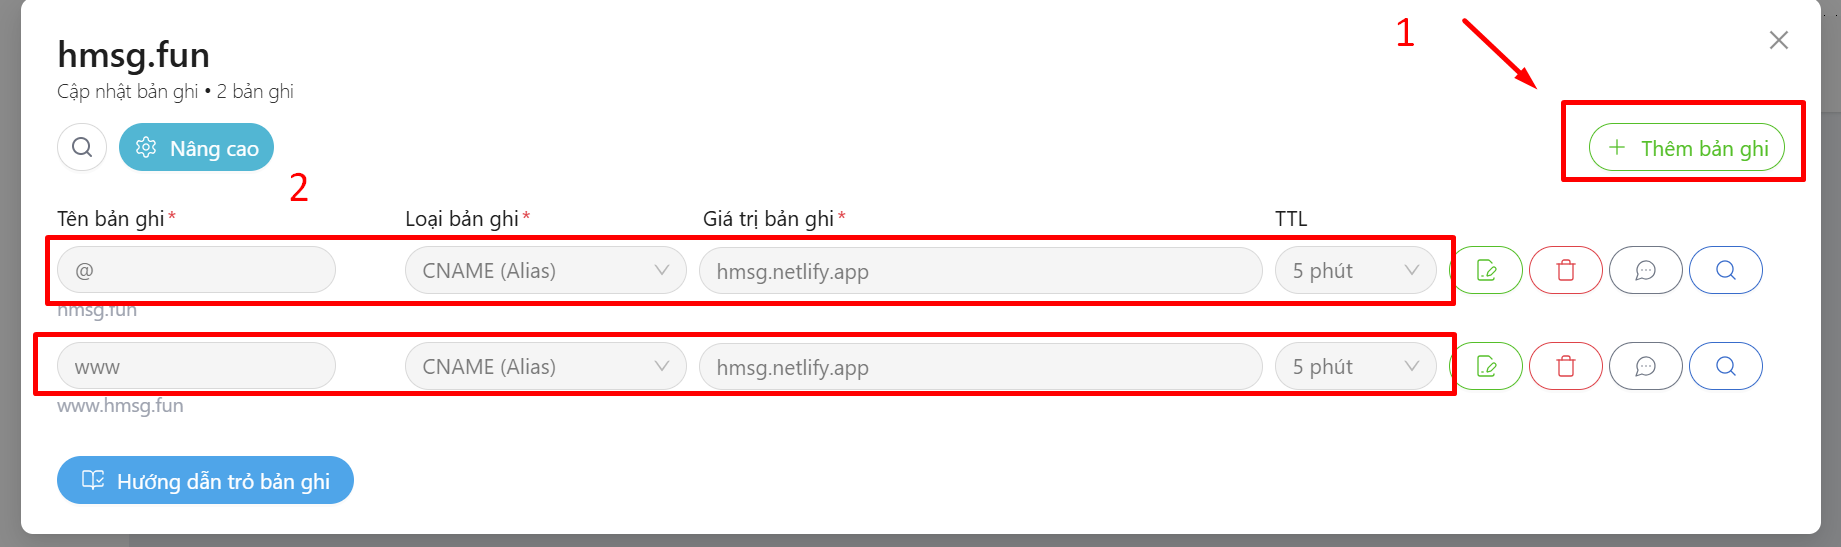Open the comment icon for the @ record
Viewport: 1841px width, 547px height.
click(x=1645, y=270)
